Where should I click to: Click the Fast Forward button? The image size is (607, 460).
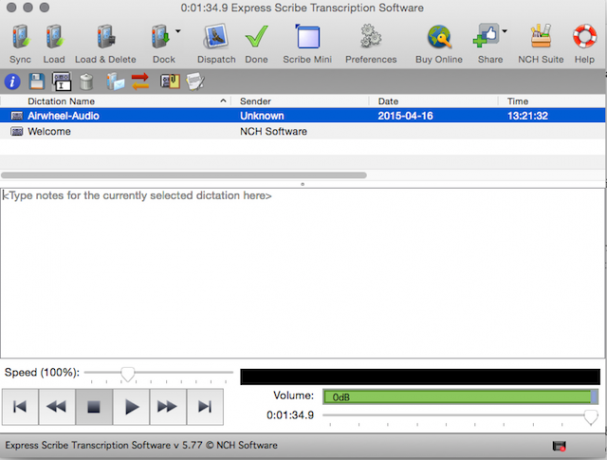[x=168, y=407]
